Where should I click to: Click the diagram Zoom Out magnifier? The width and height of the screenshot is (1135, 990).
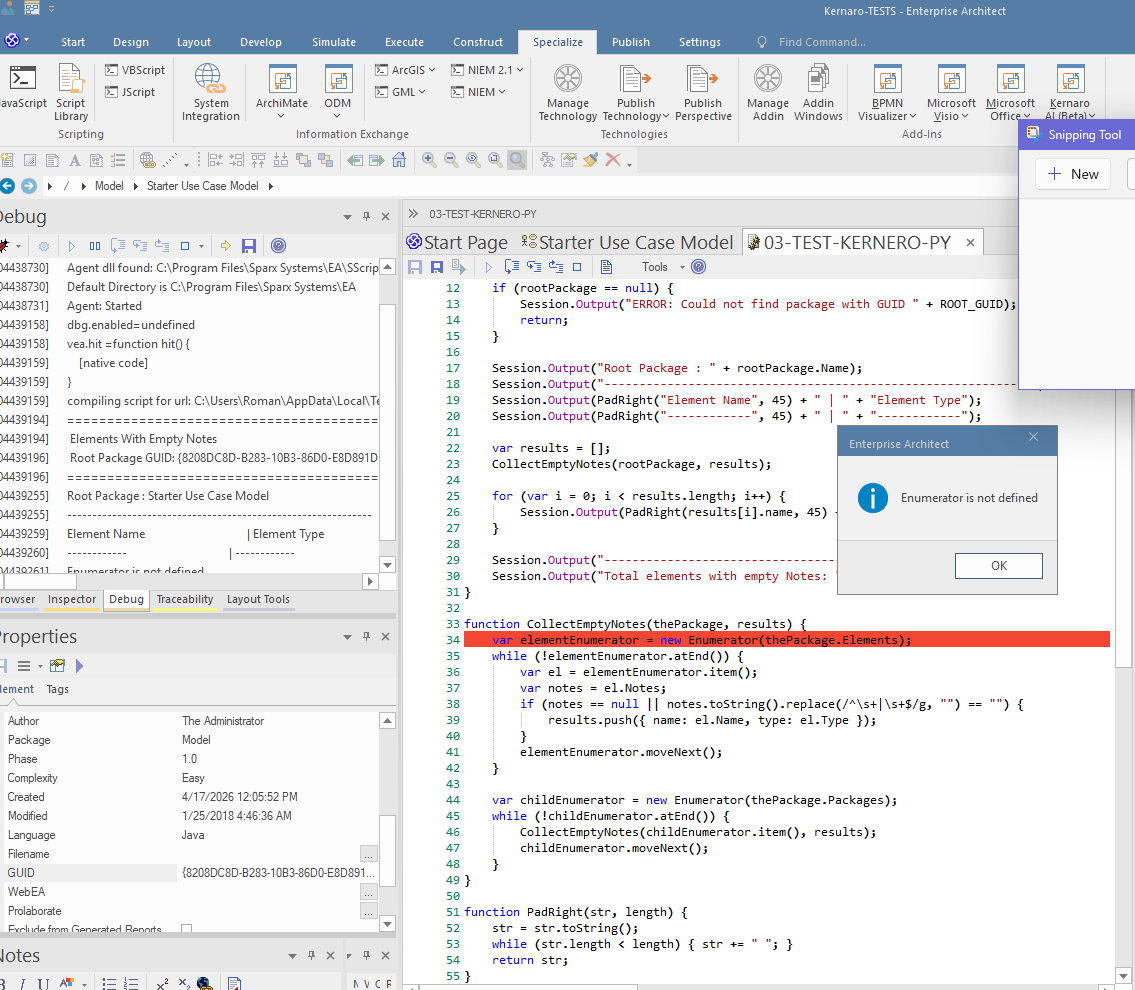[451, 160]
